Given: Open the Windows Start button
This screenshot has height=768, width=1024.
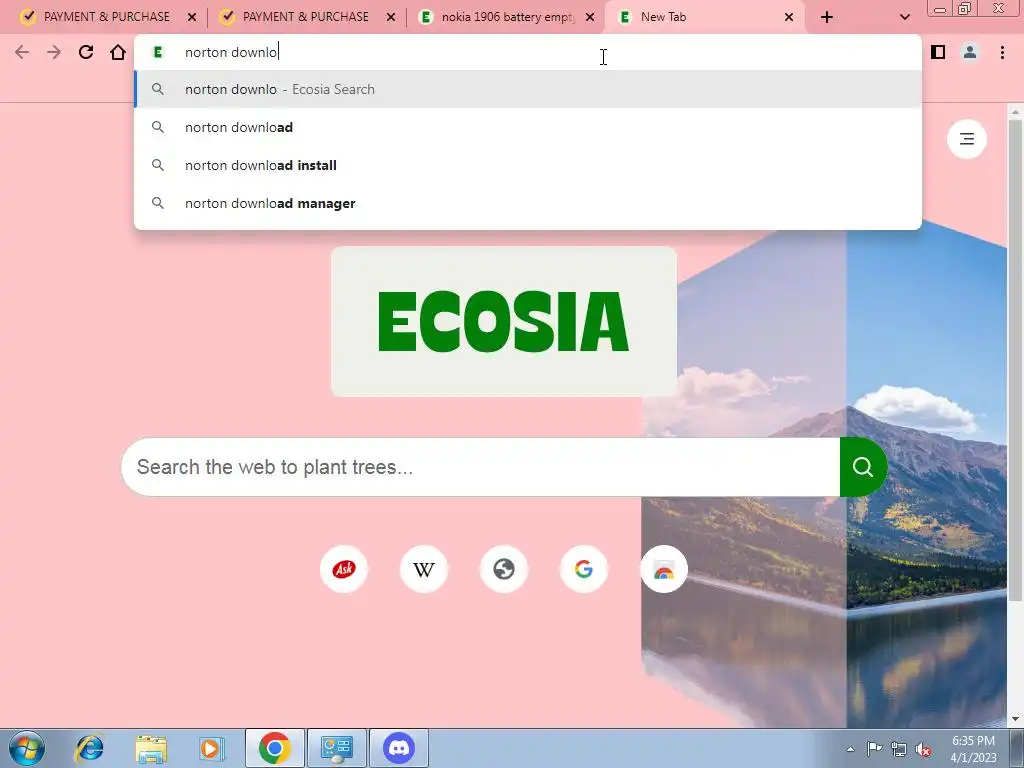Looking at the screenshot, I should 27,748.
